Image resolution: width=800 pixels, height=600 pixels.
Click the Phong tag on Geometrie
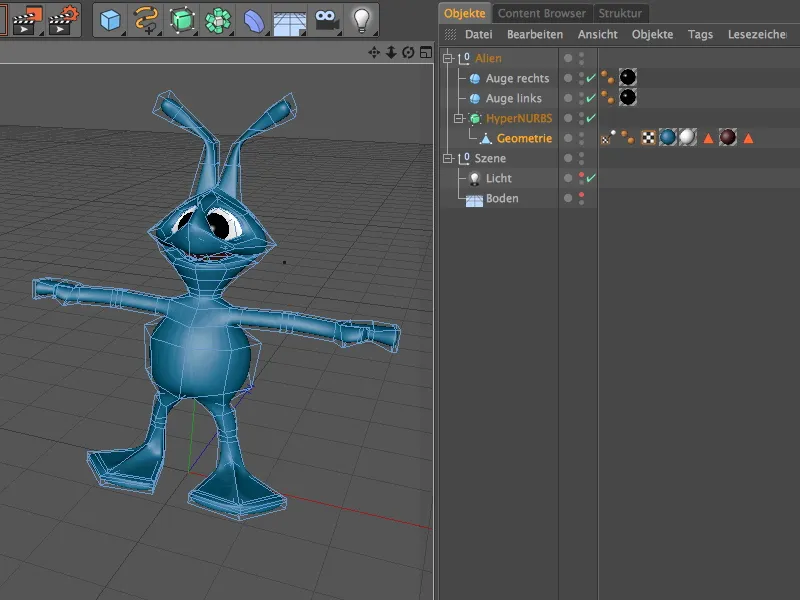pos(628,138)
